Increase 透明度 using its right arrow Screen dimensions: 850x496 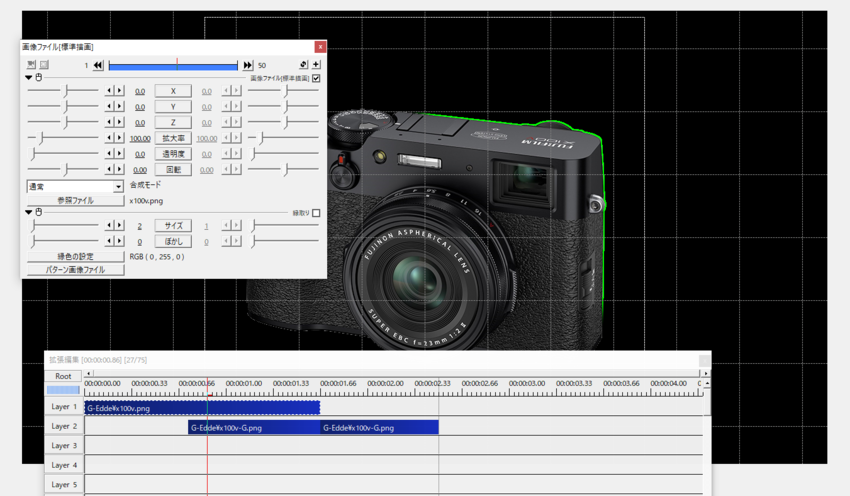tap(119, 153)
